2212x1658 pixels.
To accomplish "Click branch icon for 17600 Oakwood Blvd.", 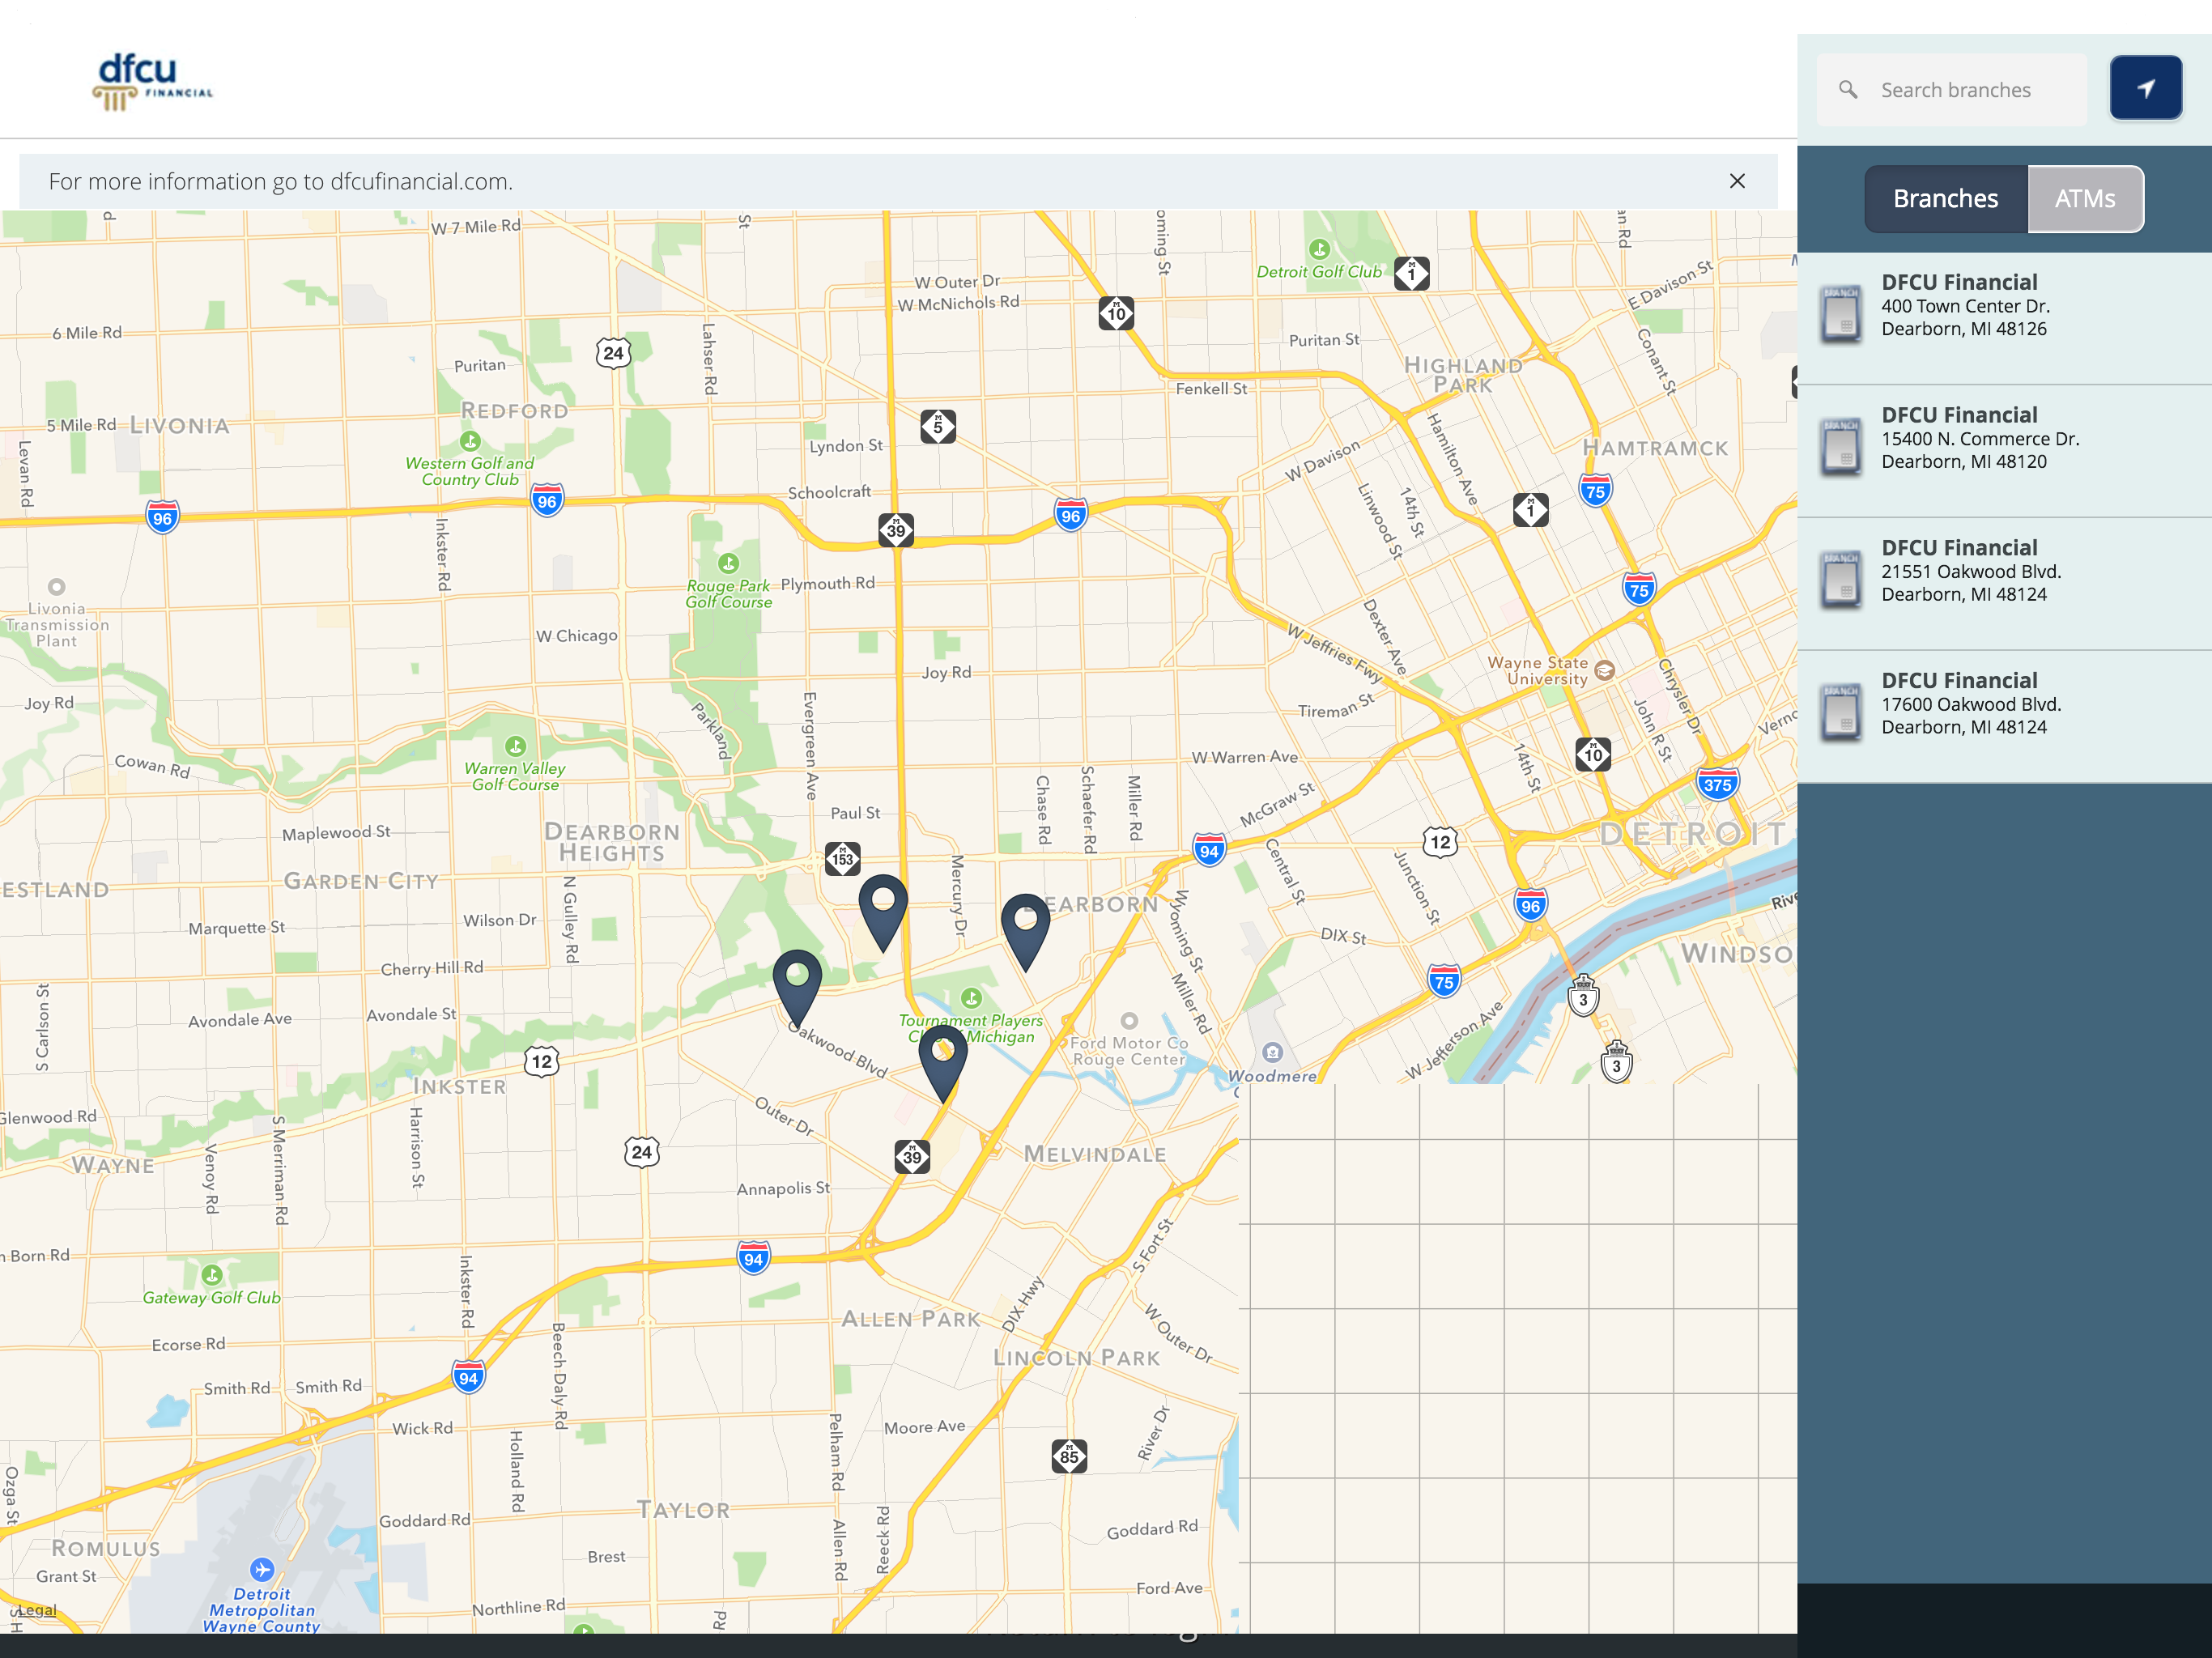I will coord(1841,712).
